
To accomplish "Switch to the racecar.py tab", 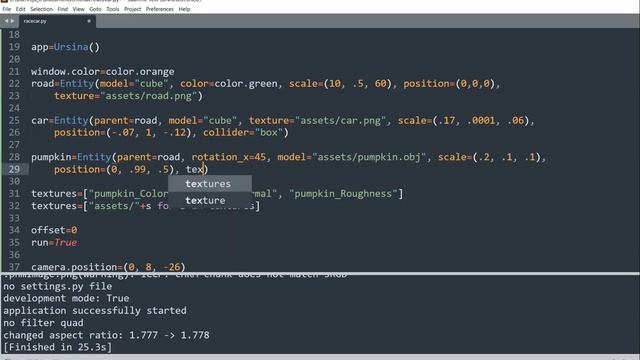I will 57,21.
